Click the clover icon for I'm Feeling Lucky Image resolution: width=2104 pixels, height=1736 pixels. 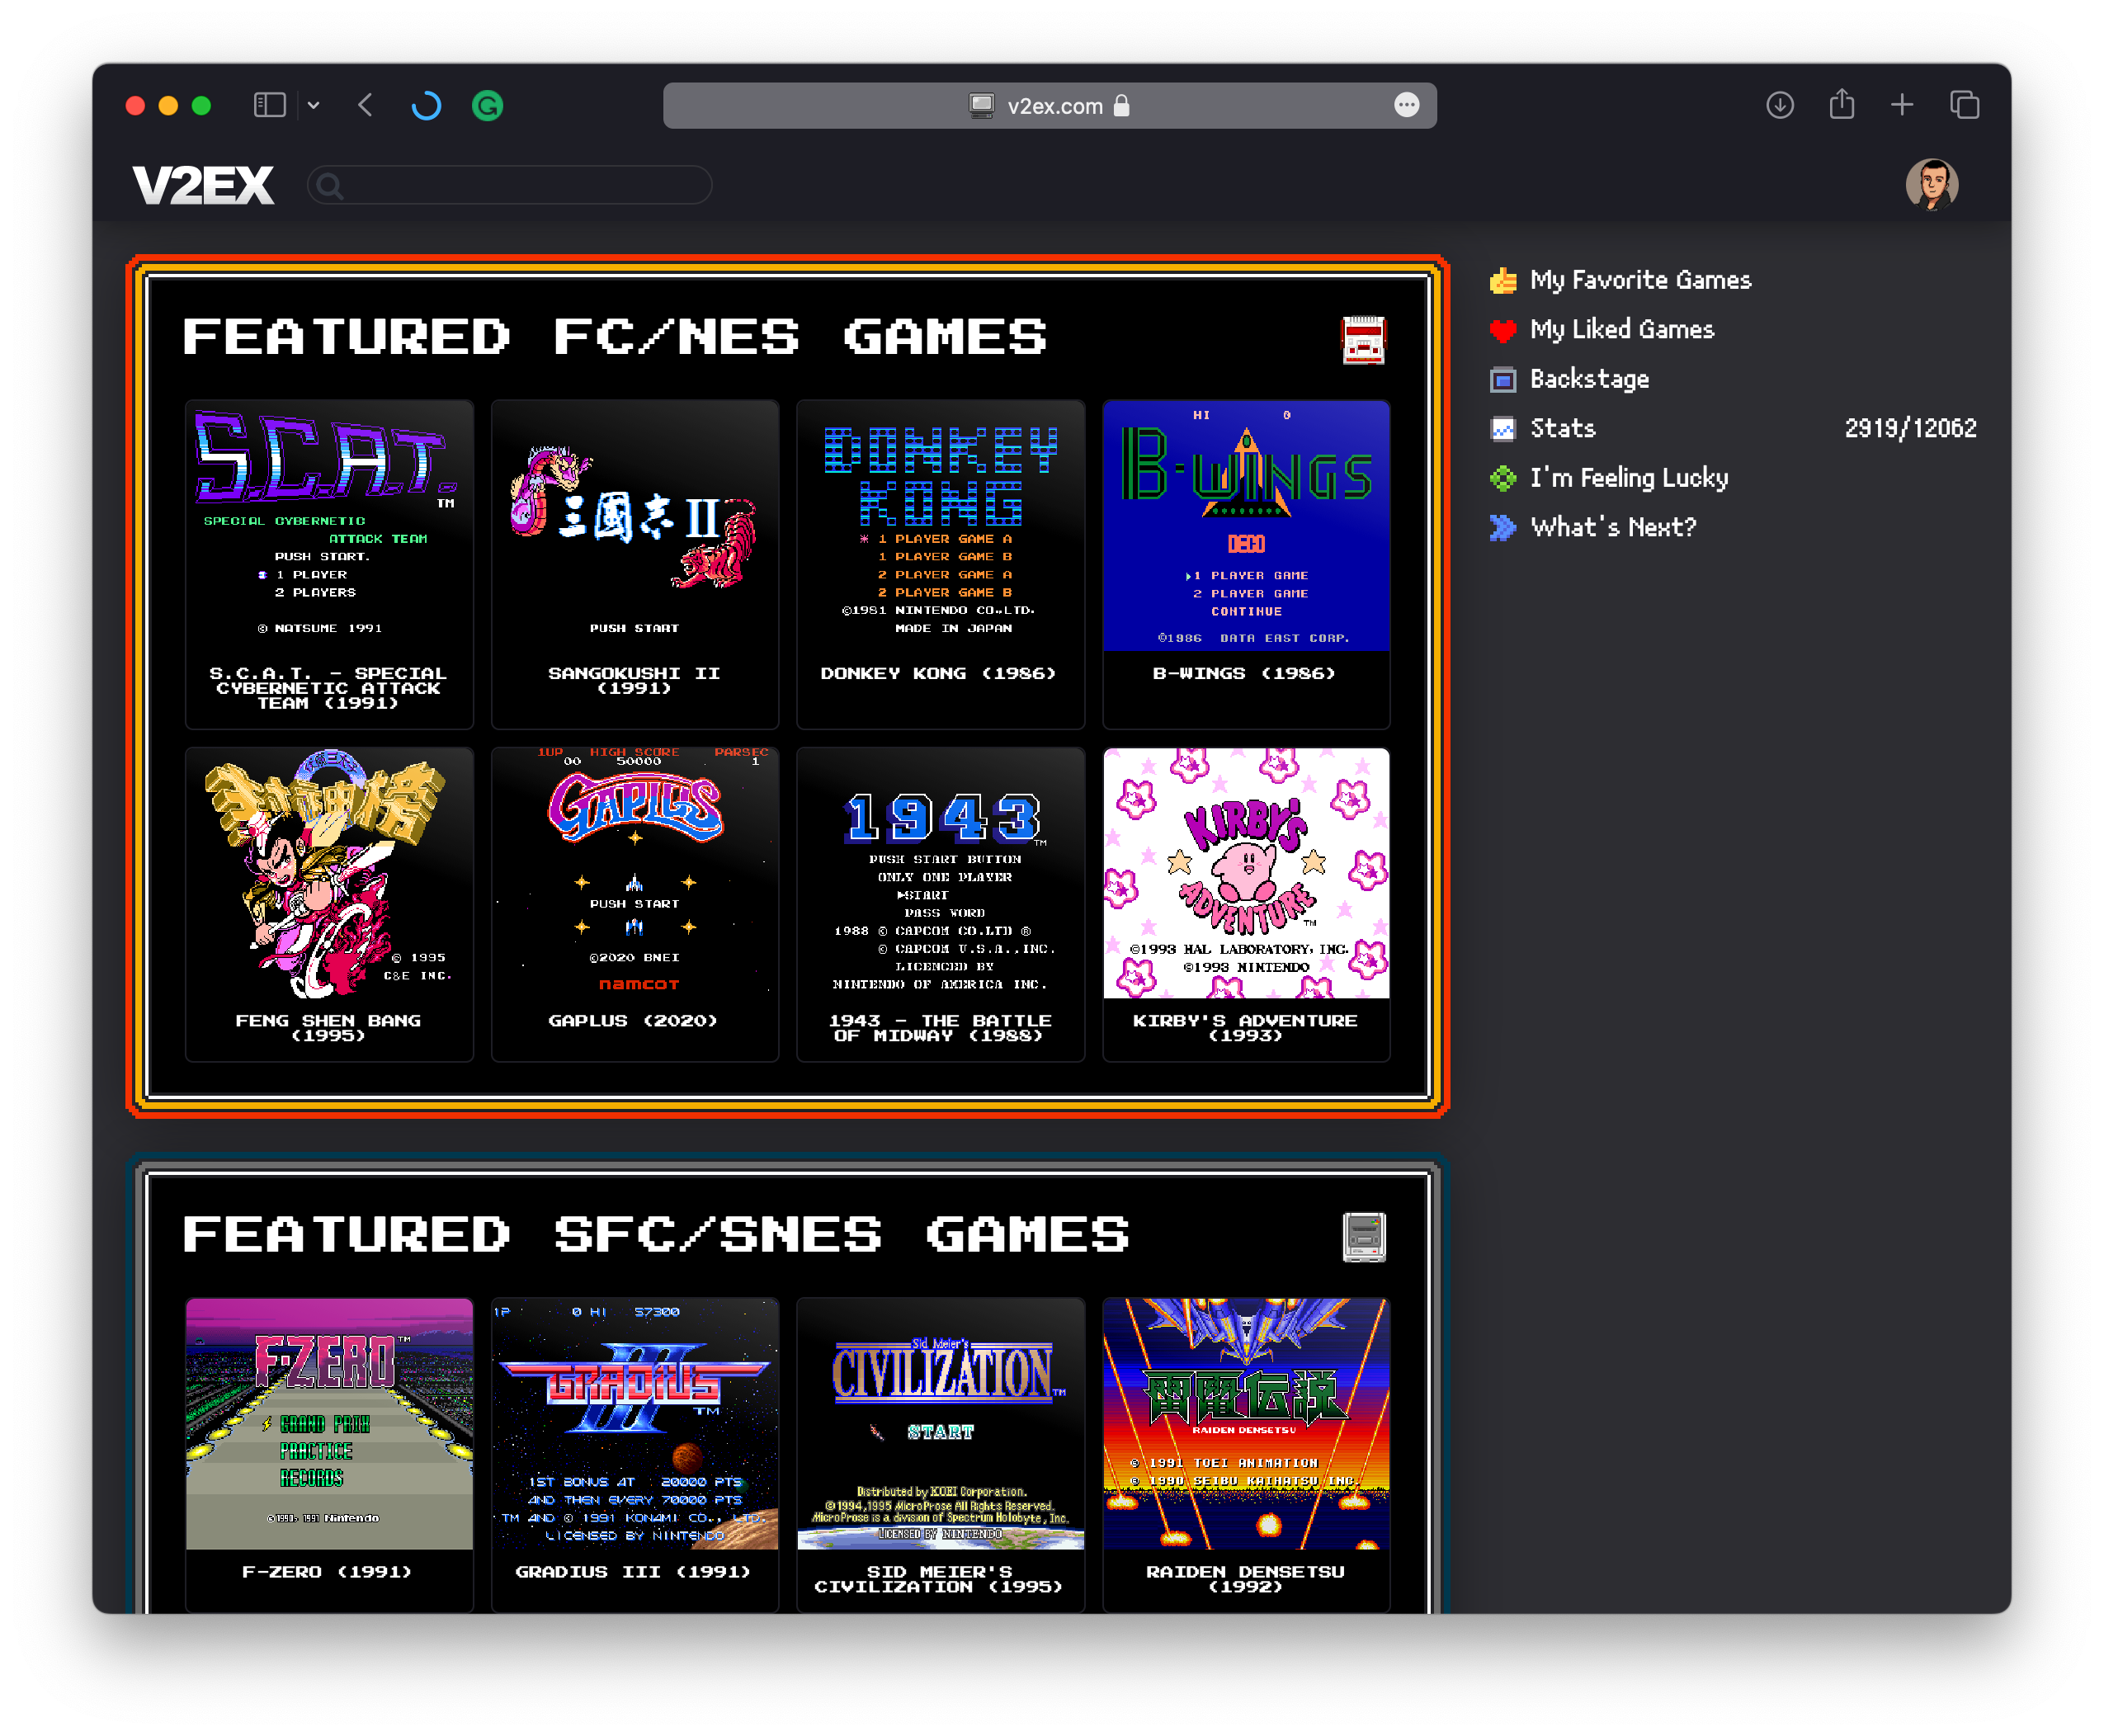pos(1503,478)
